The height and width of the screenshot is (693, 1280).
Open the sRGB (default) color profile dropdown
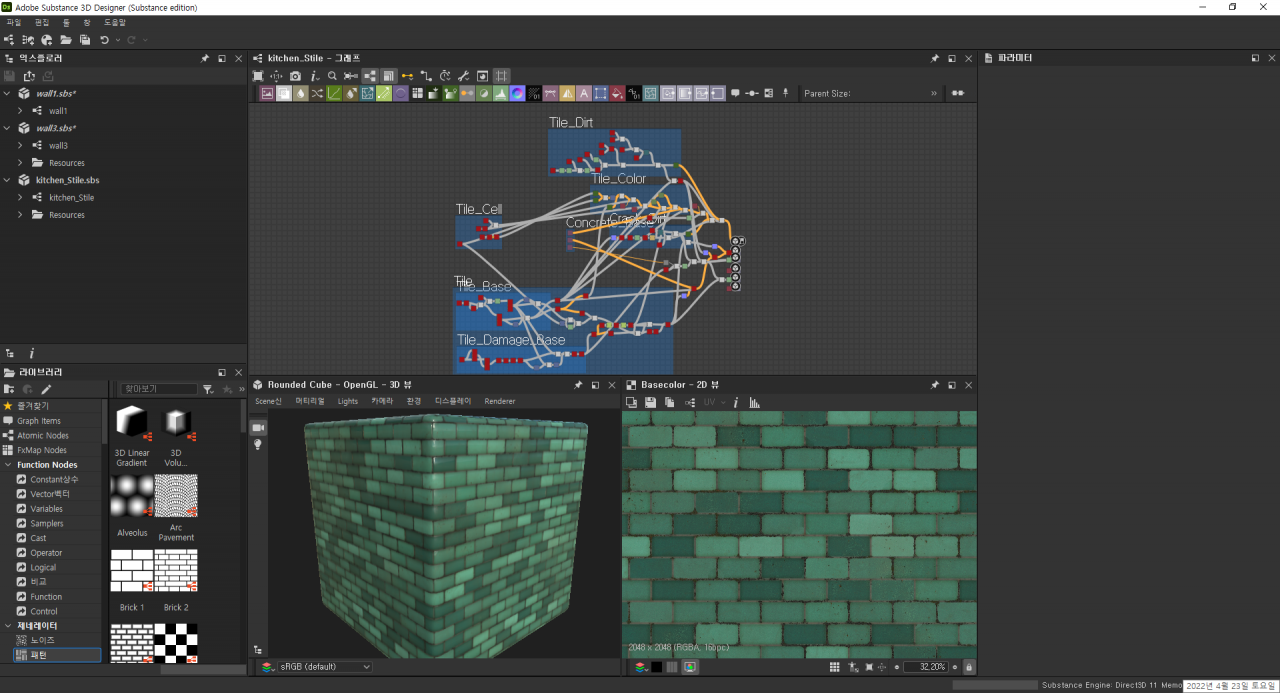pyautogui.click(x=316, y=667)
